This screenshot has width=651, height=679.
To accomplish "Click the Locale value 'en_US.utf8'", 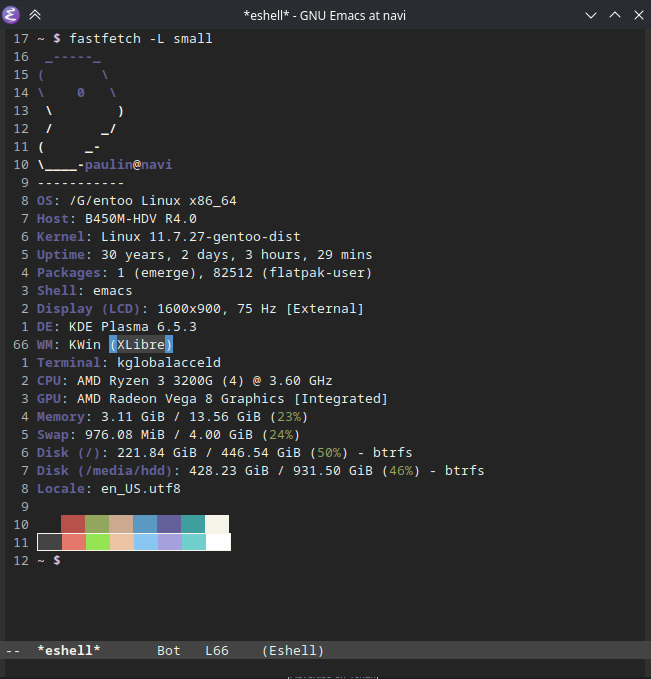I will click(141, 488).
